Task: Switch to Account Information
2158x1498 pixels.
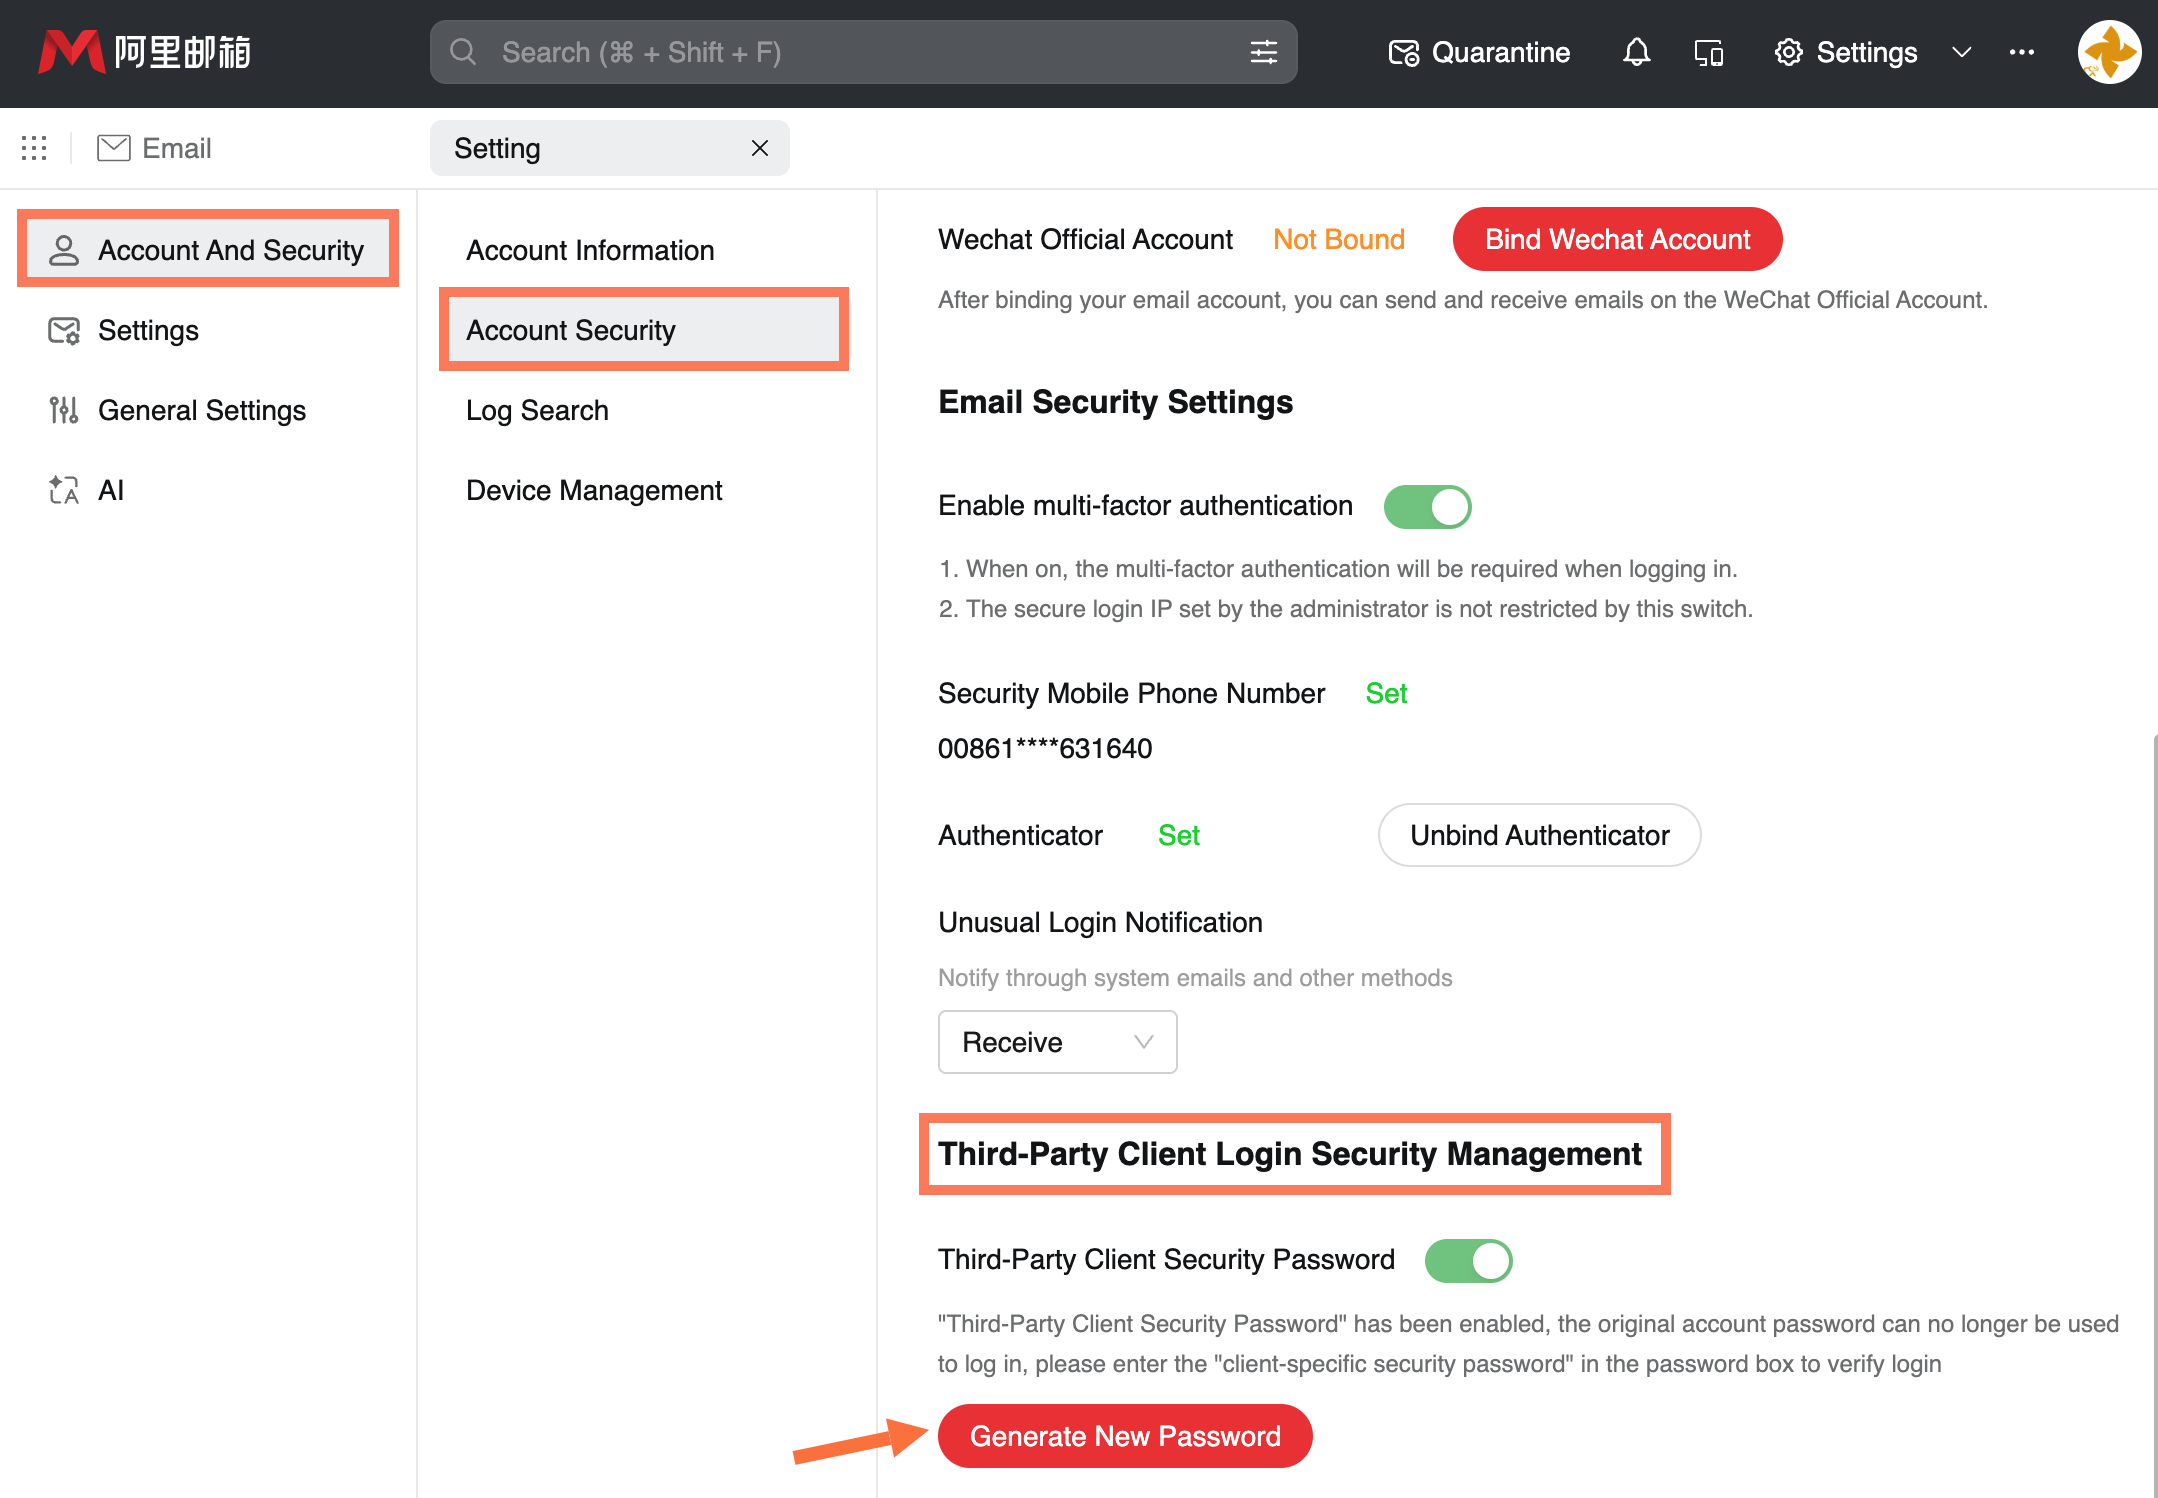Action: [x=589, y=250]
